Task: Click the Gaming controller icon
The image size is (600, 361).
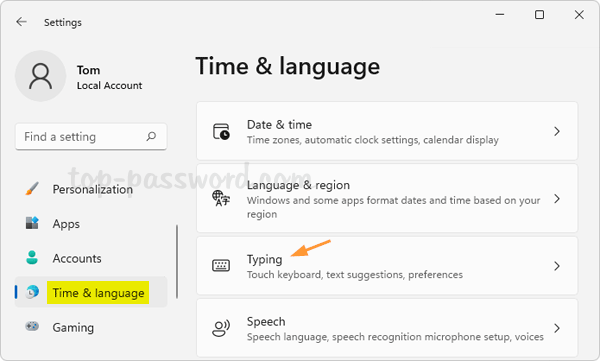Action: click(32, 327)
